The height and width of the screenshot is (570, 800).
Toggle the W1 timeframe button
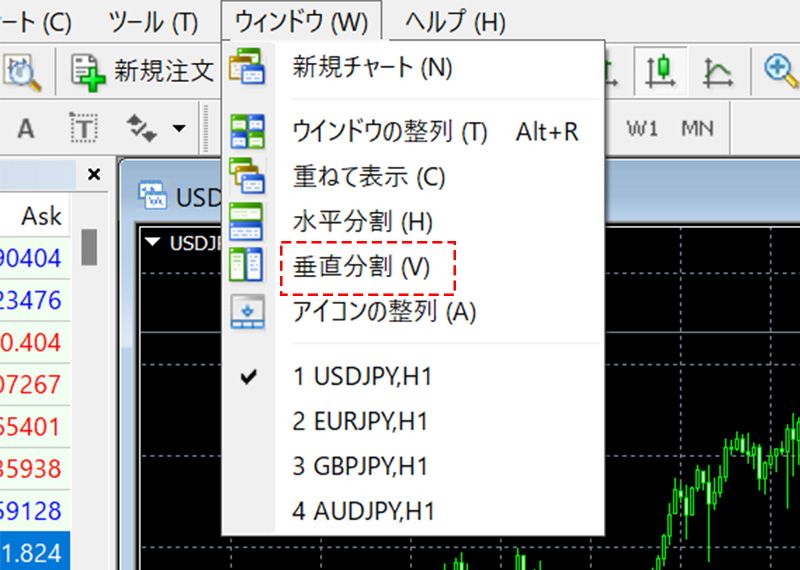(x=642, y=128)
